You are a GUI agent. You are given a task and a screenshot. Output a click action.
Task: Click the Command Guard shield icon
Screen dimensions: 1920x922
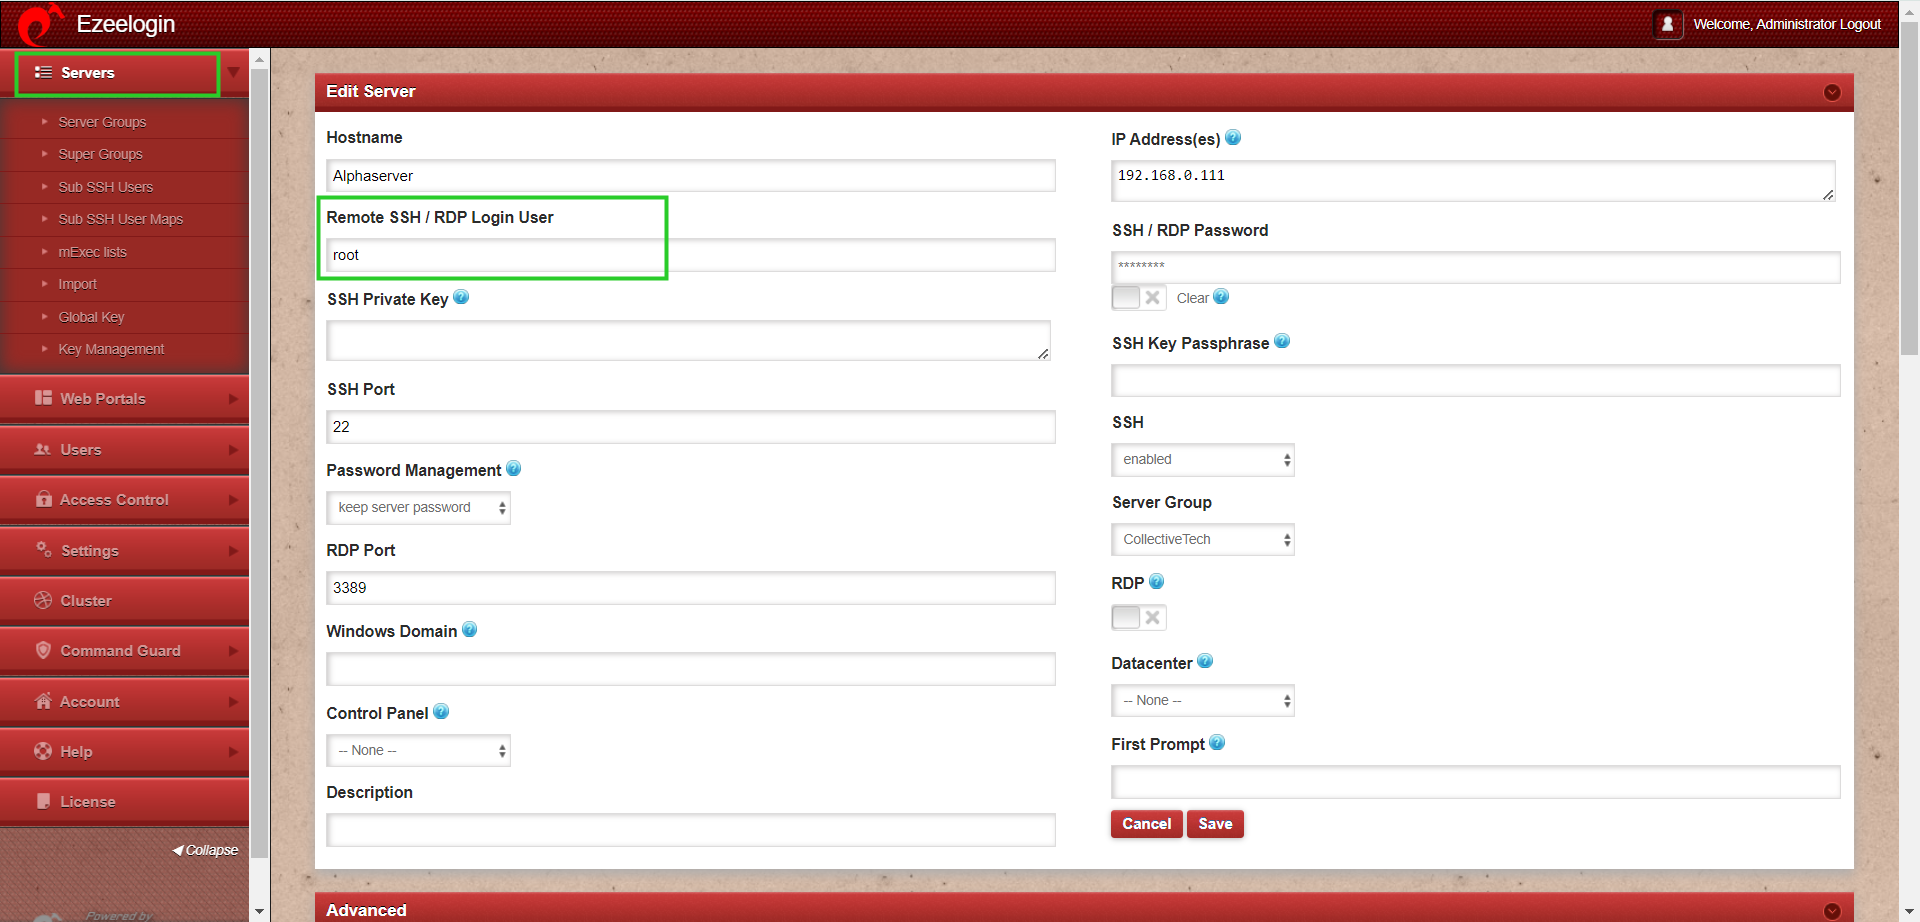[43, 650]
